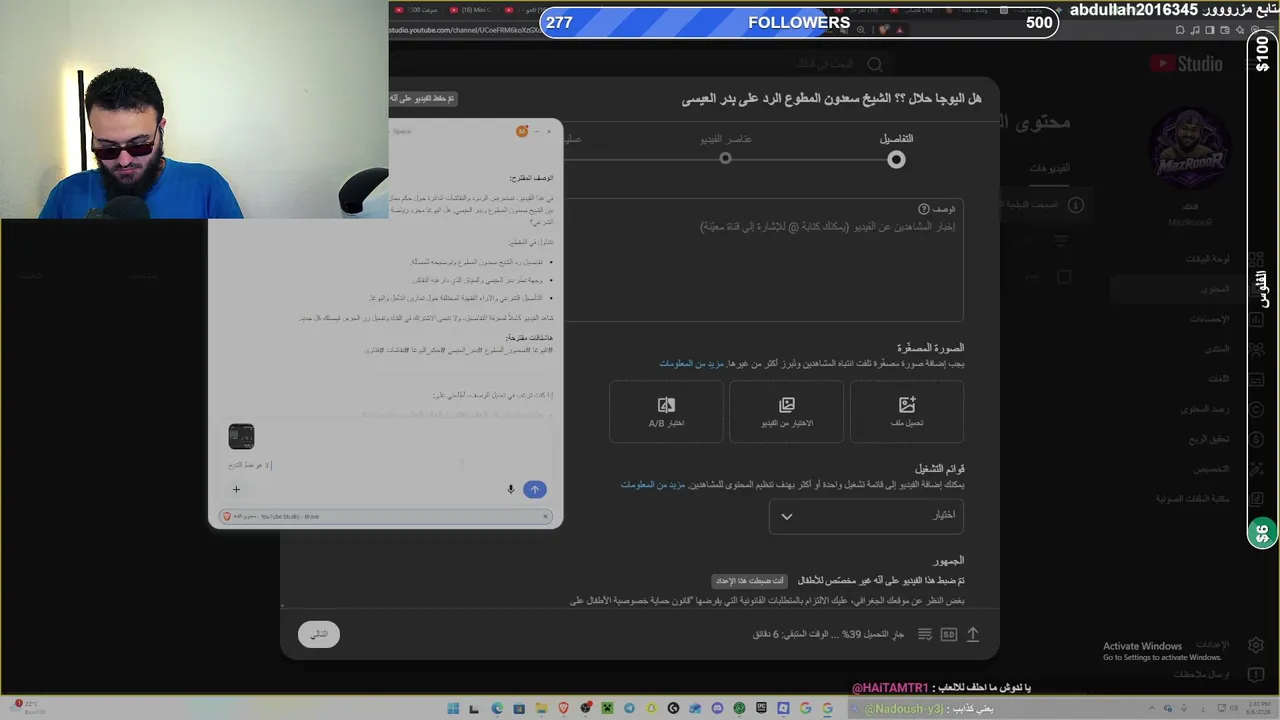Open Snapchat from the taskbar
Viewport: 1280px width, 720px height.
[651, 708]
